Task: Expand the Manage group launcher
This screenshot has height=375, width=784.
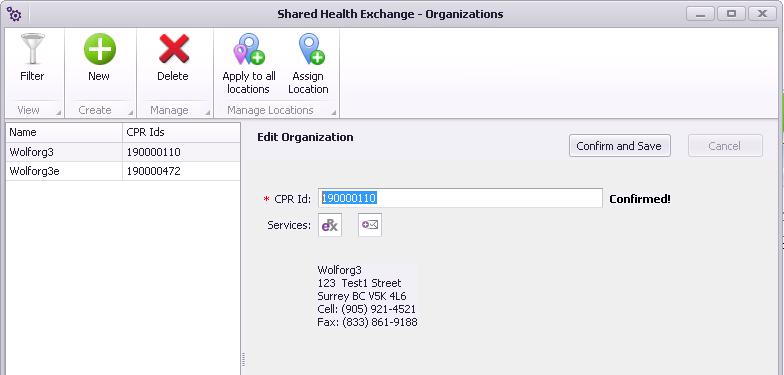Action: [208, 113]
